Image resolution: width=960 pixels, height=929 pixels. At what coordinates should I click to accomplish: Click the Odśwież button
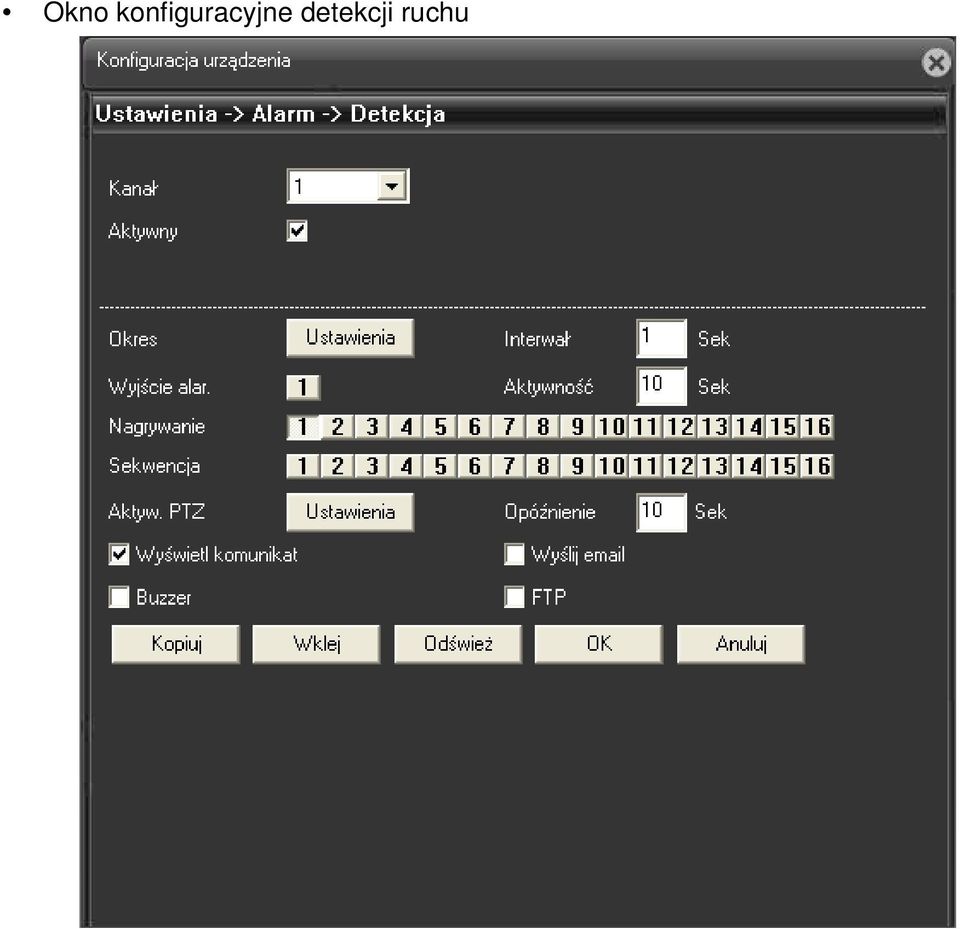click(x=458, y=644)
